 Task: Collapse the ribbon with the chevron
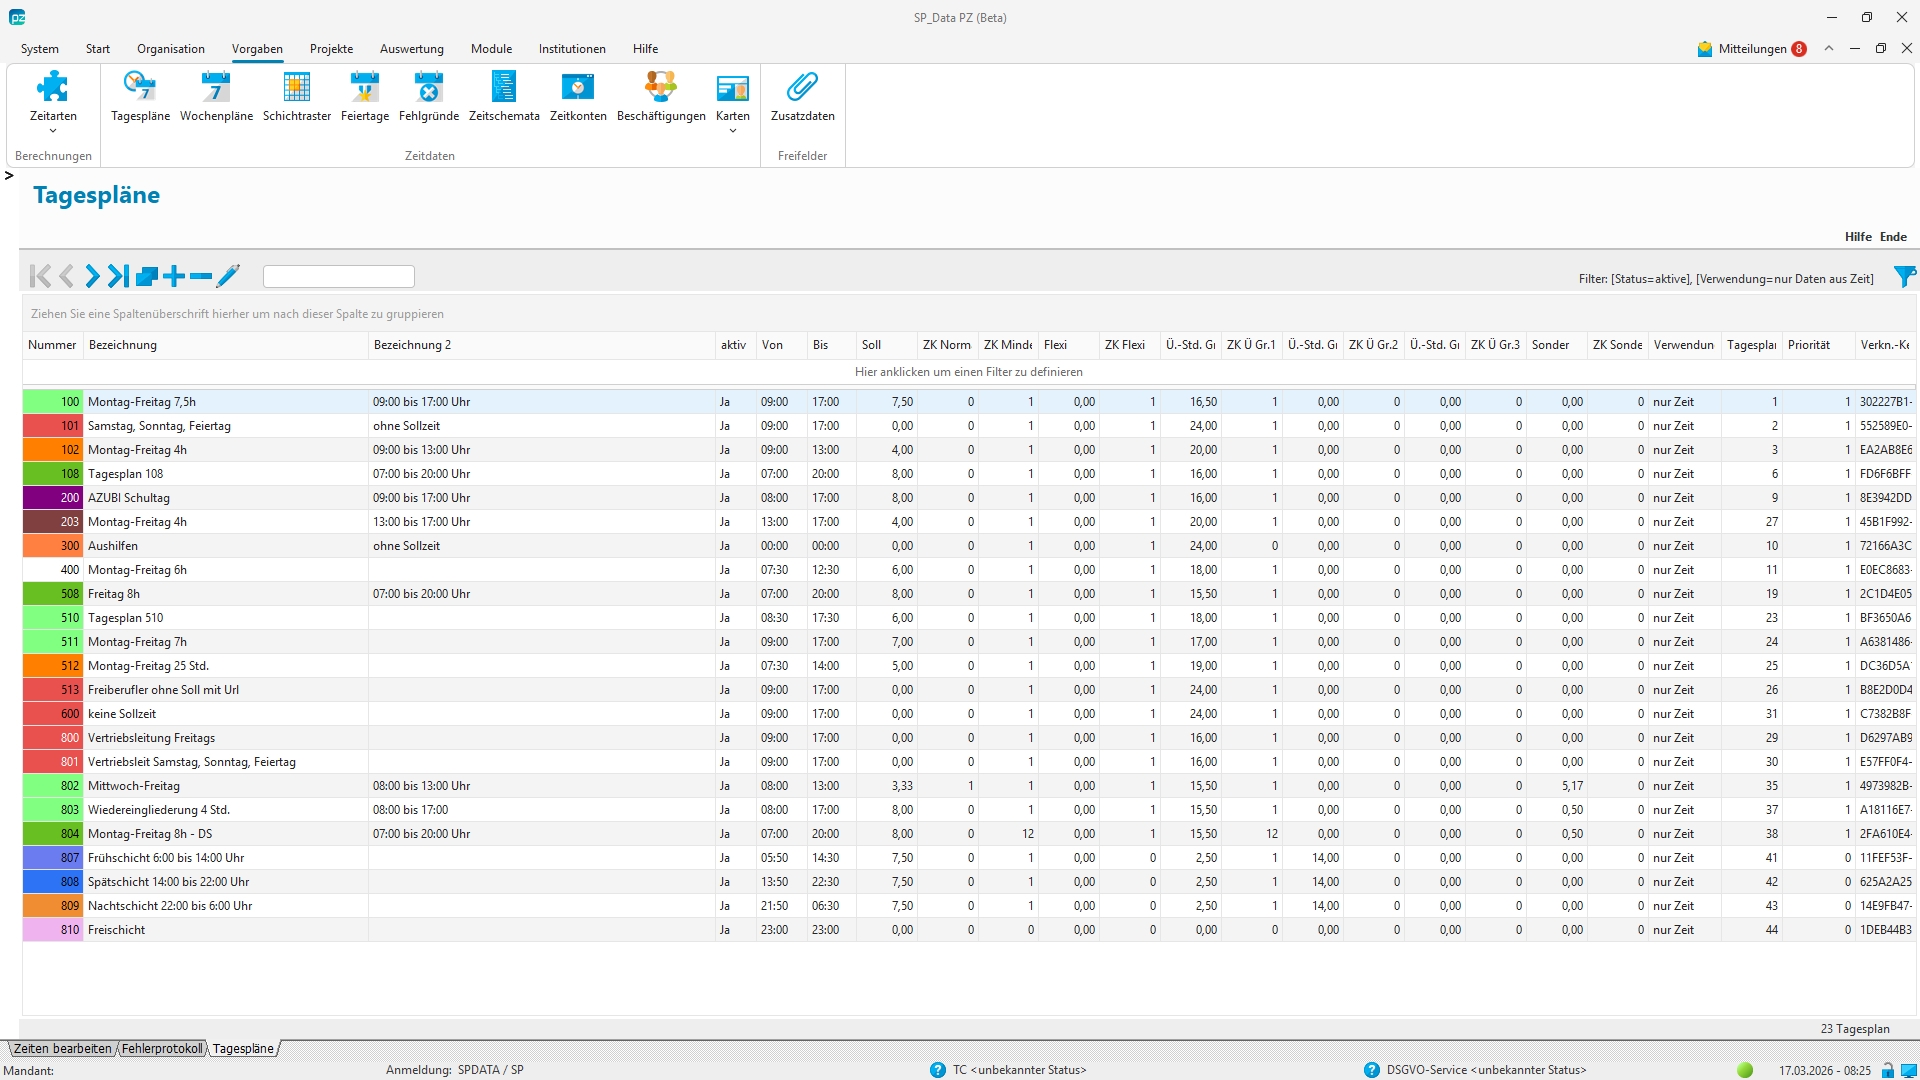(x=1828, y=49)
